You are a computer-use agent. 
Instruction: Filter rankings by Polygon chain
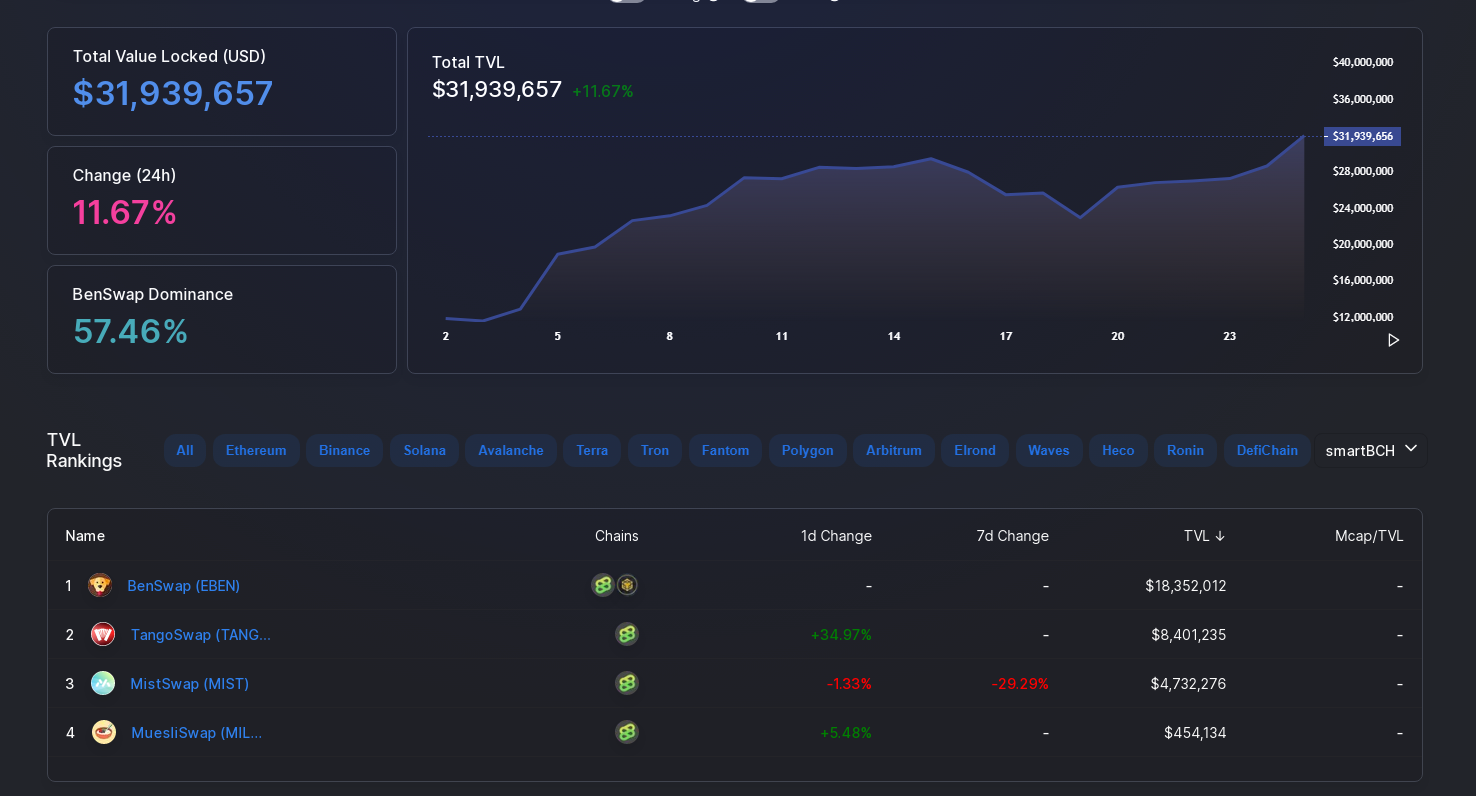[x=807, y=450]
